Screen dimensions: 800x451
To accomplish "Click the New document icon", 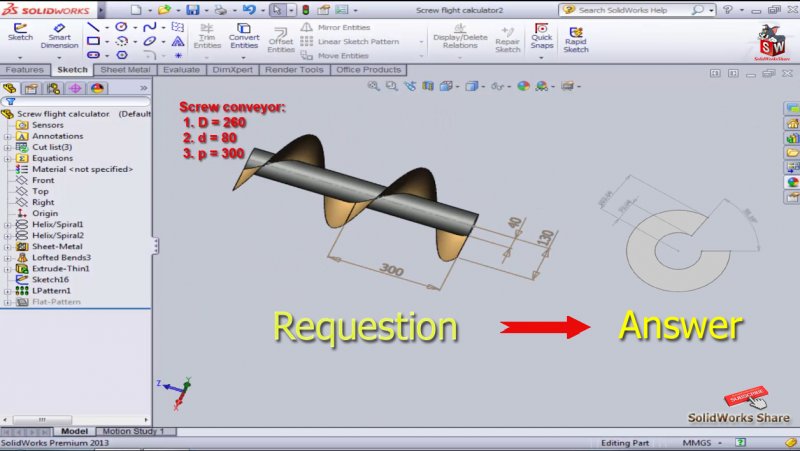I will pyautogui.click(x=136, y=10).
